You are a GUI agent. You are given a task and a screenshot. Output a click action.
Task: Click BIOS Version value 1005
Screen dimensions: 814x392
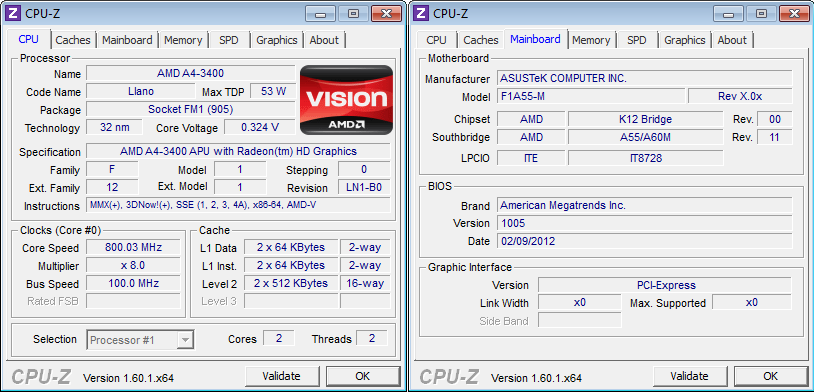(645, 223)
